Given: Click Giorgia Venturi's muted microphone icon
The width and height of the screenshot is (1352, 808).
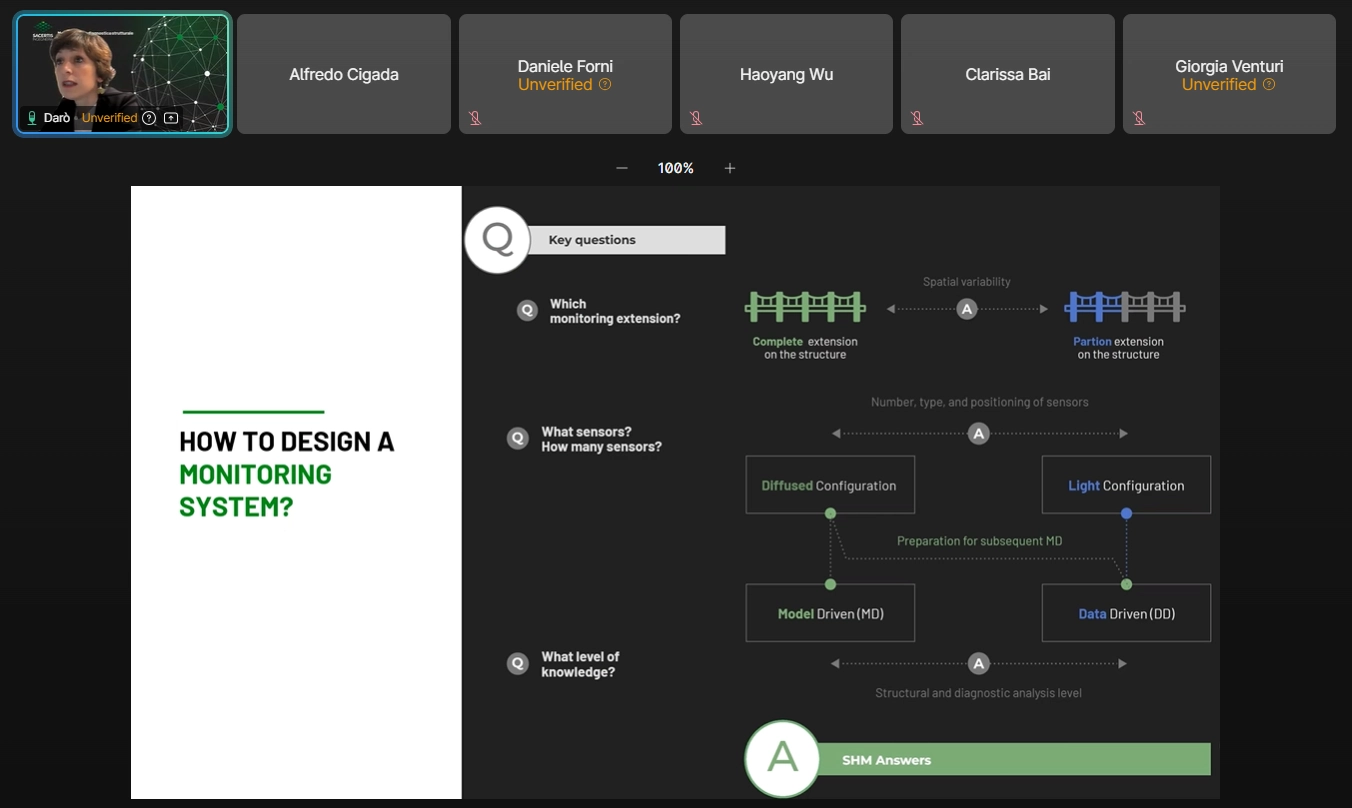Looking at the screenshot, I should [1138, 118].
